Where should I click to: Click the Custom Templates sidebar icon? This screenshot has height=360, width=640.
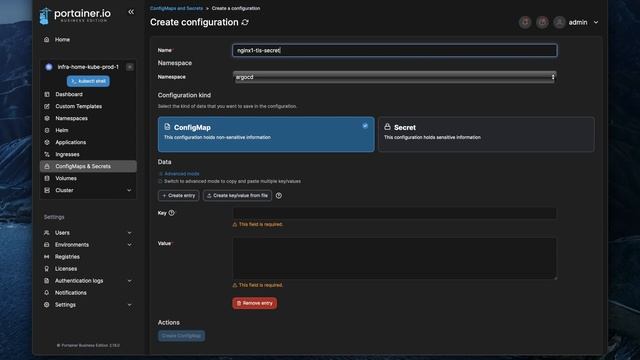47,106
